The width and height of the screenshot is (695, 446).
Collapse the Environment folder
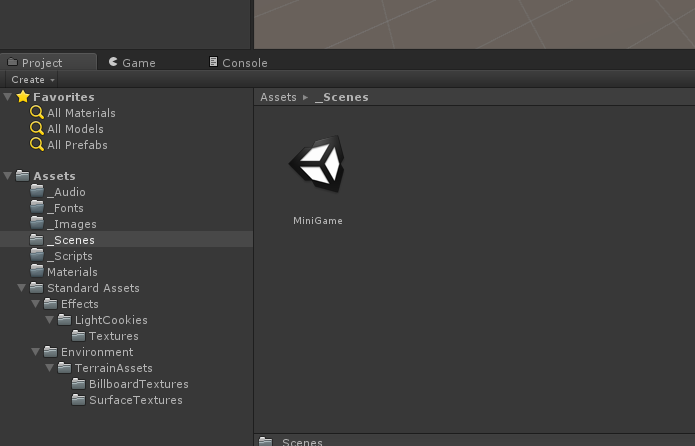click(35, 352)
